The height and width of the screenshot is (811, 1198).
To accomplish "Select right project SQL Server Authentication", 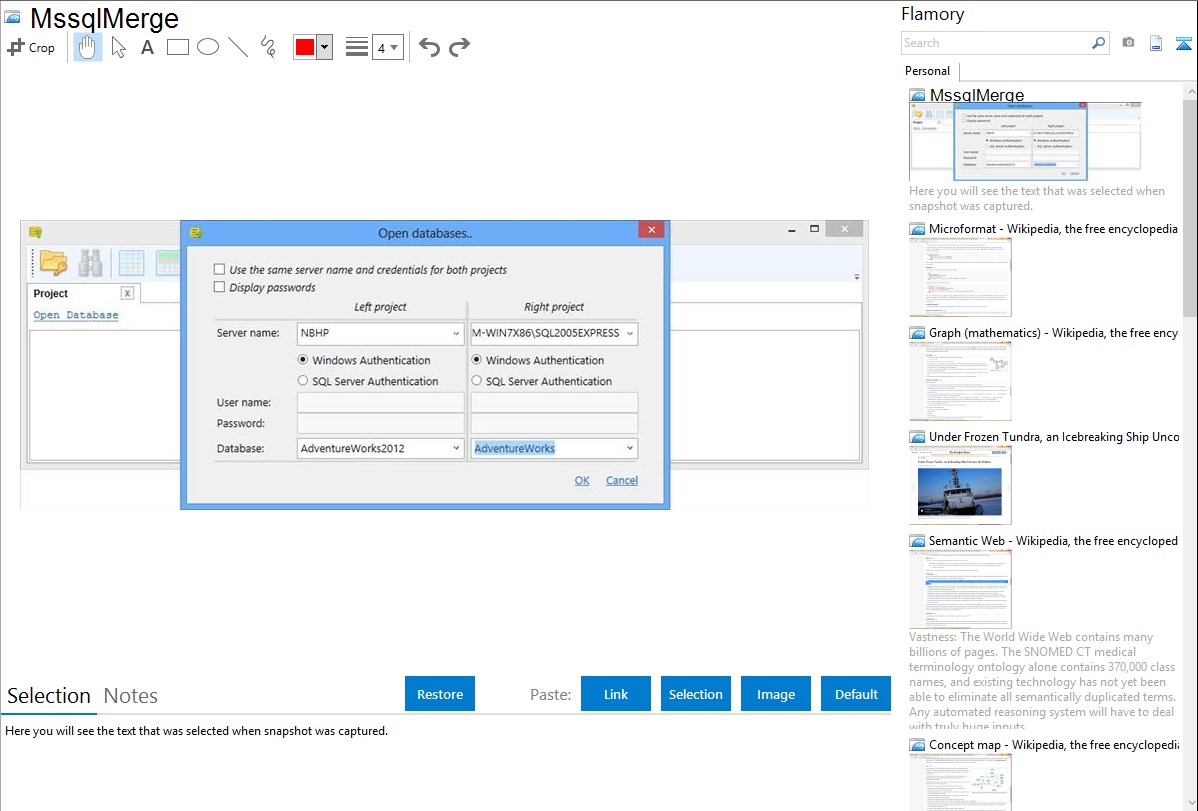I will (x=477, y=380).
